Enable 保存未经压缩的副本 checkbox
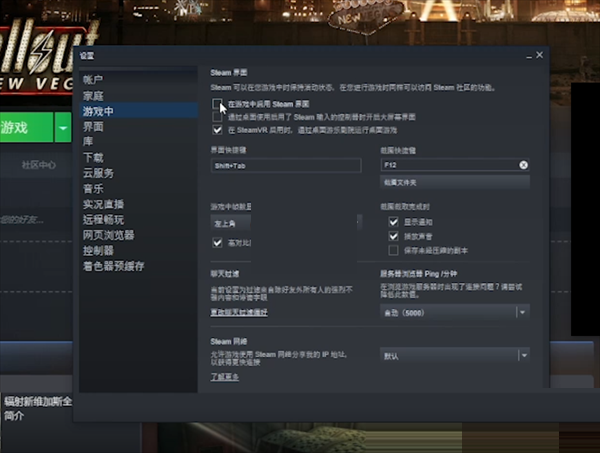600x453 pixels. pyautogui.click(x=394, y=248)
